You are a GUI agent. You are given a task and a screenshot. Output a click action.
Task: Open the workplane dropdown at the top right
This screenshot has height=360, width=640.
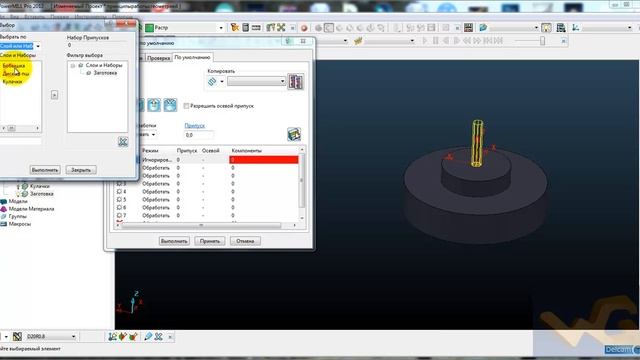click(x=629, y=28)
